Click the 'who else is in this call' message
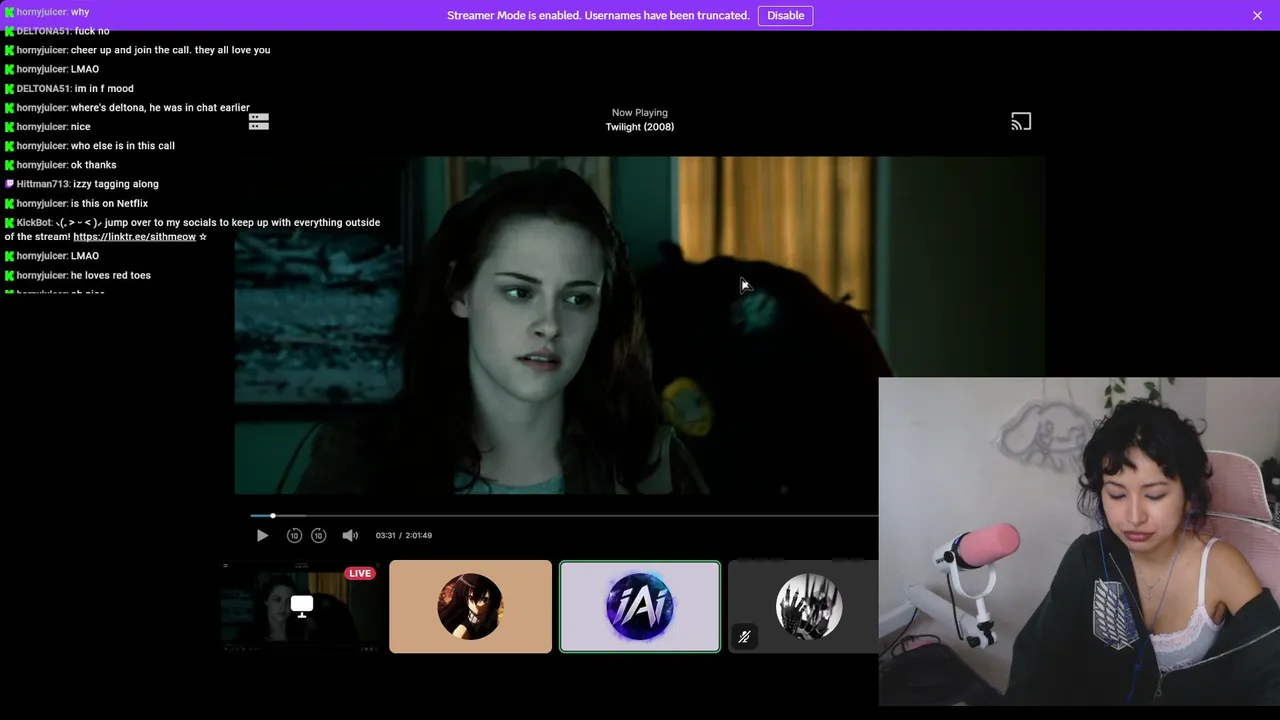1280x720 pixels. tap(123, 146)
